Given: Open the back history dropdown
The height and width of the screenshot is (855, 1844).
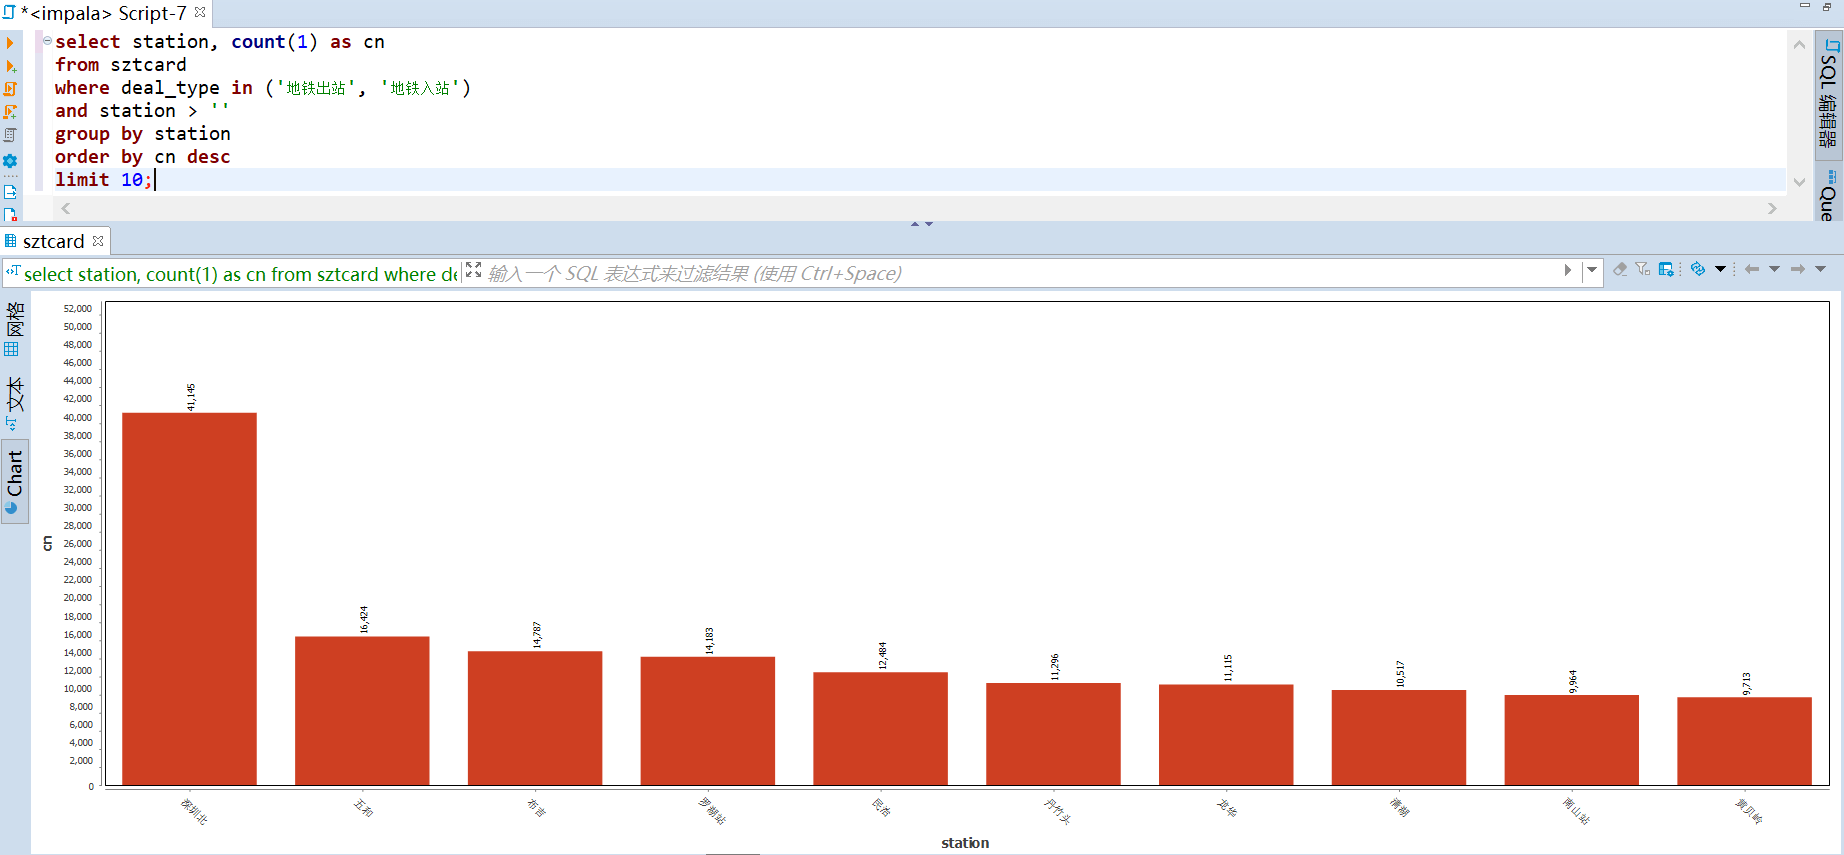Looking at the screenshot, I should point(1774,269).
